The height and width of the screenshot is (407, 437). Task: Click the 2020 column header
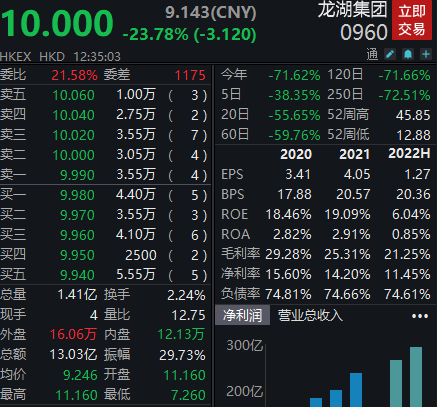(296, 154)
